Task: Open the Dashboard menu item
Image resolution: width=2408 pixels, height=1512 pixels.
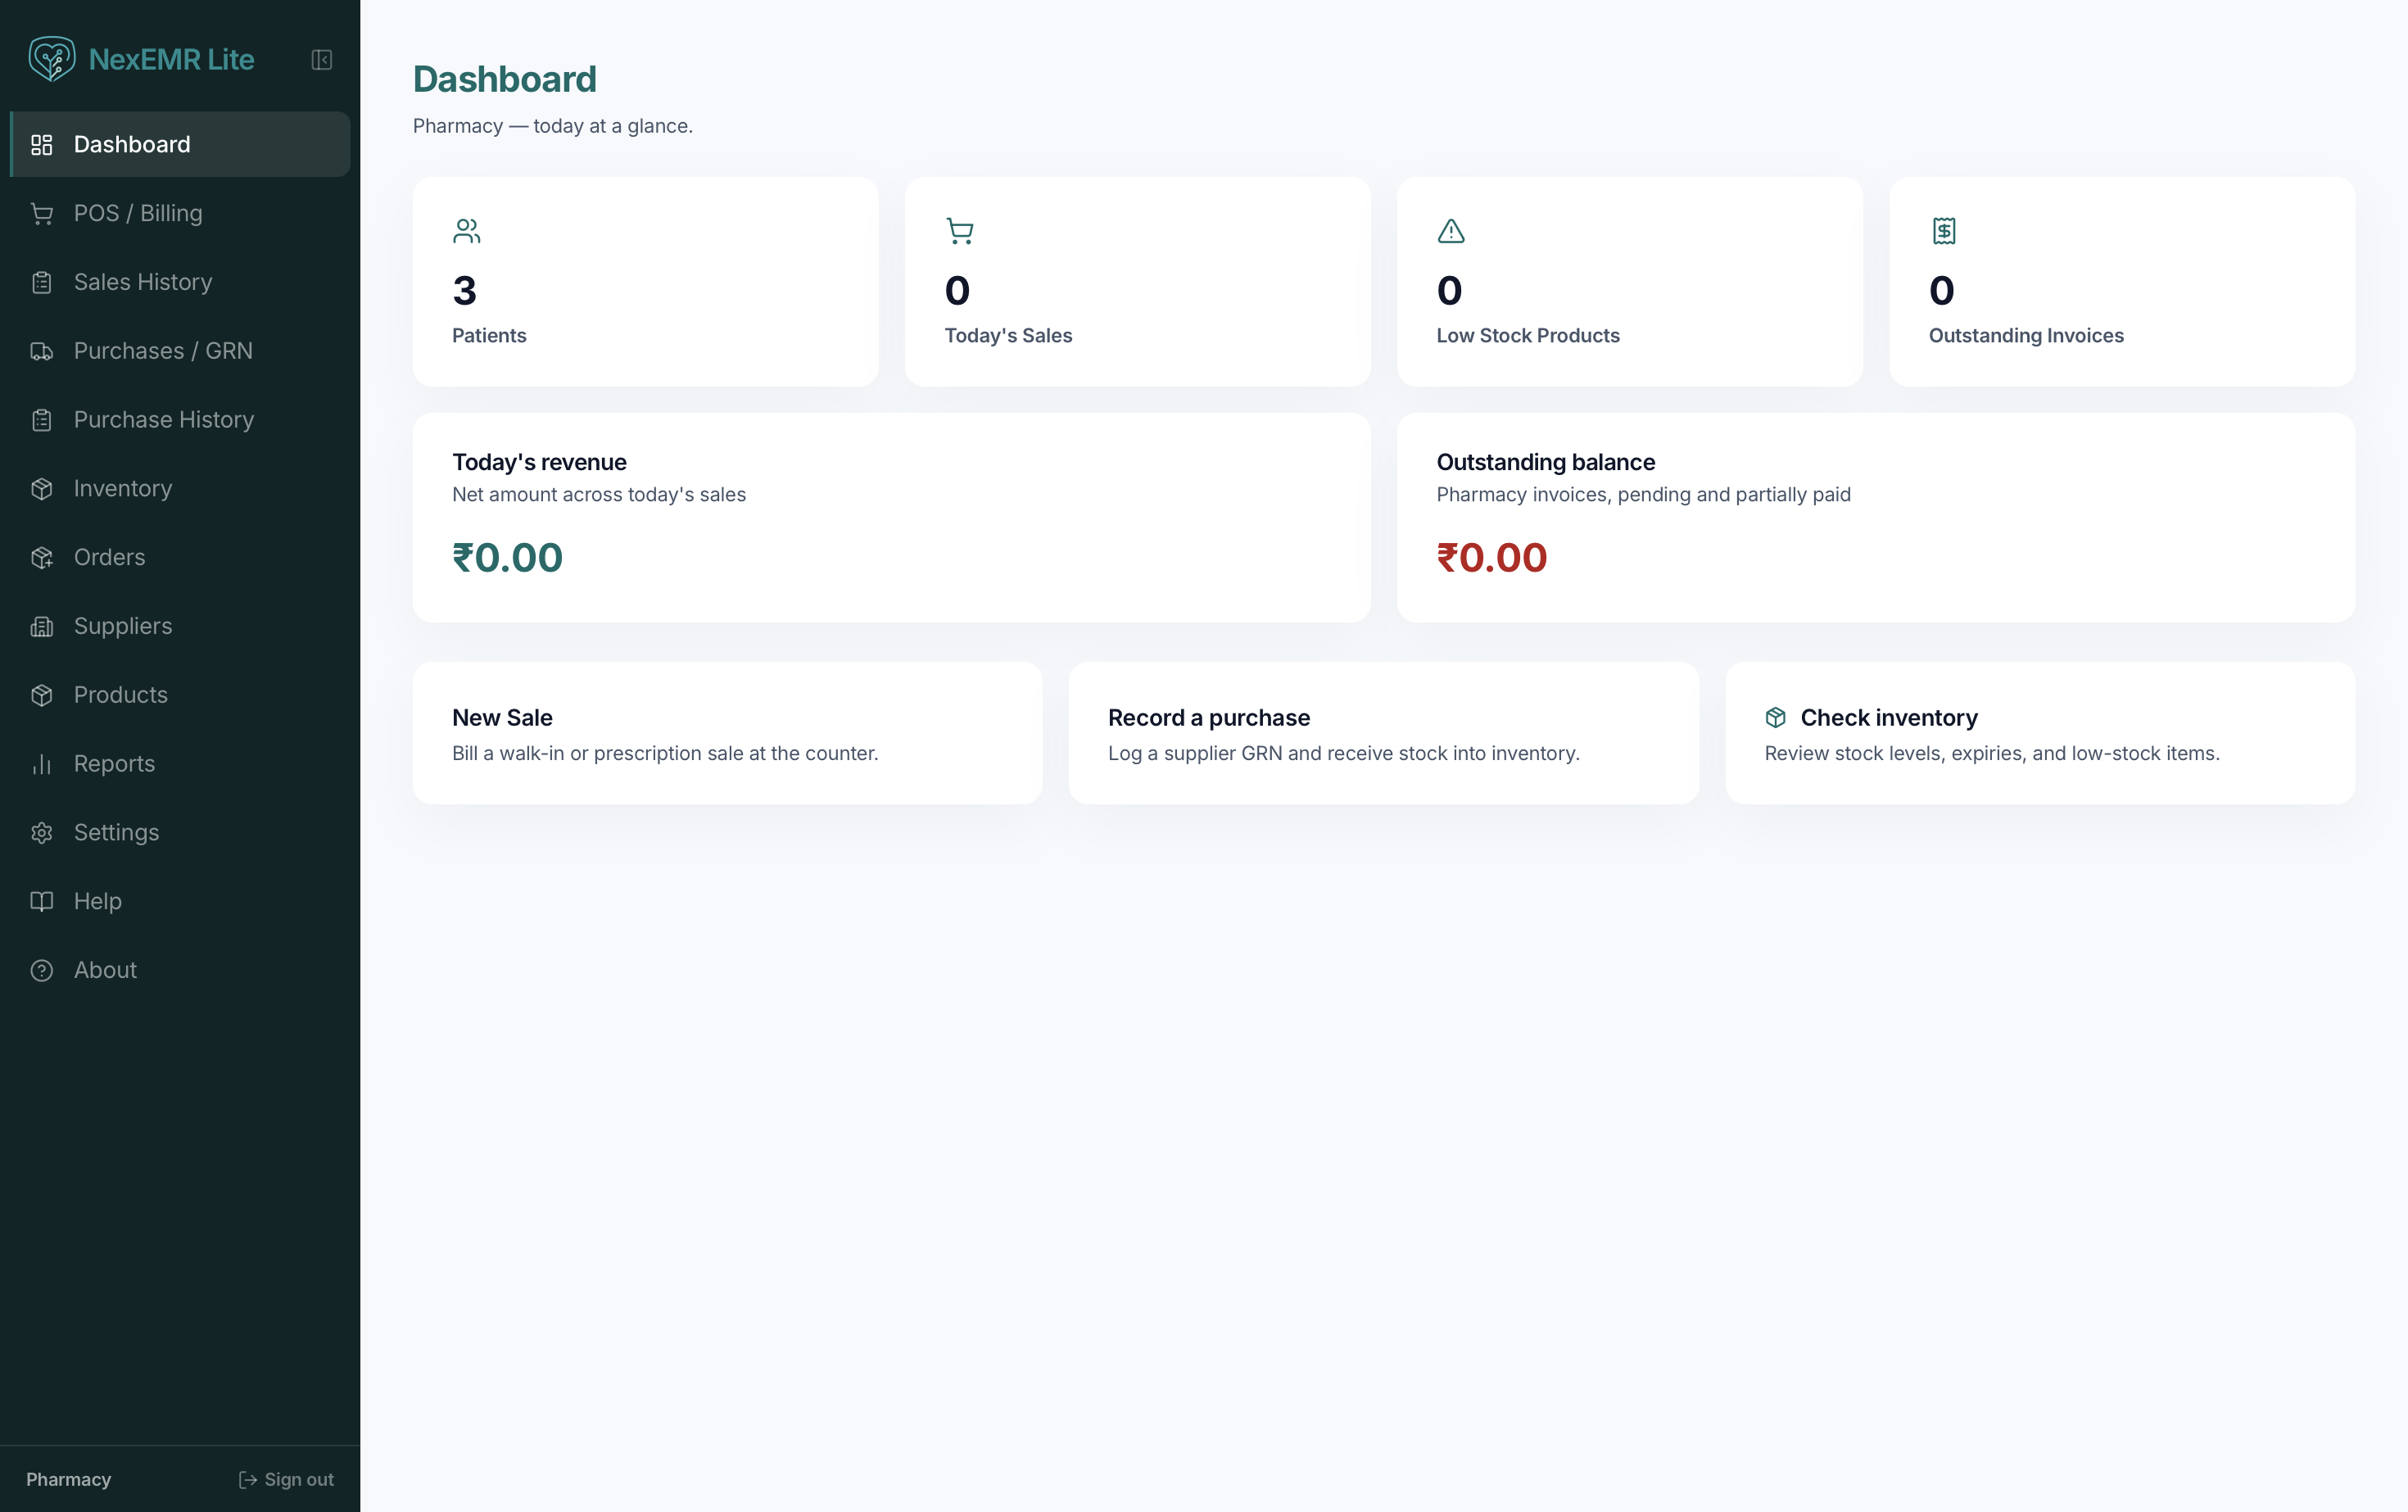Action: (x=180, y=144)
